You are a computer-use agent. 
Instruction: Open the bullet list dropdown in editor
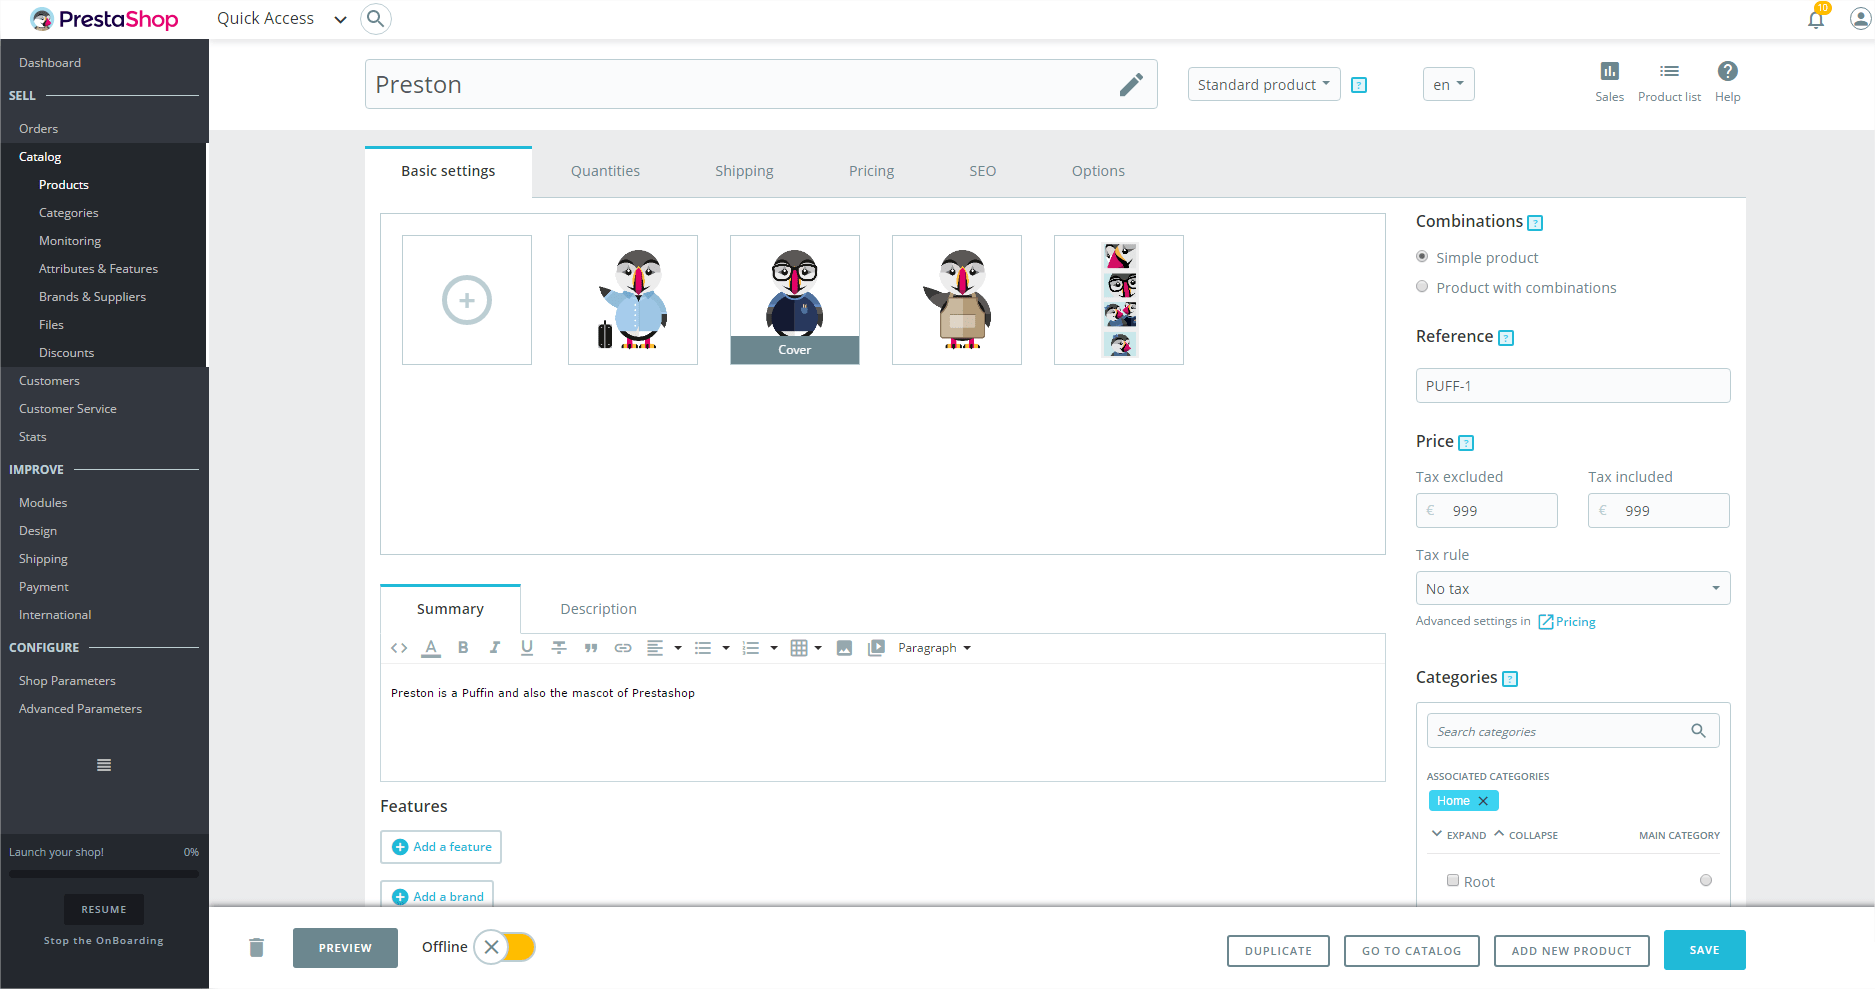[x=712, y=648]
